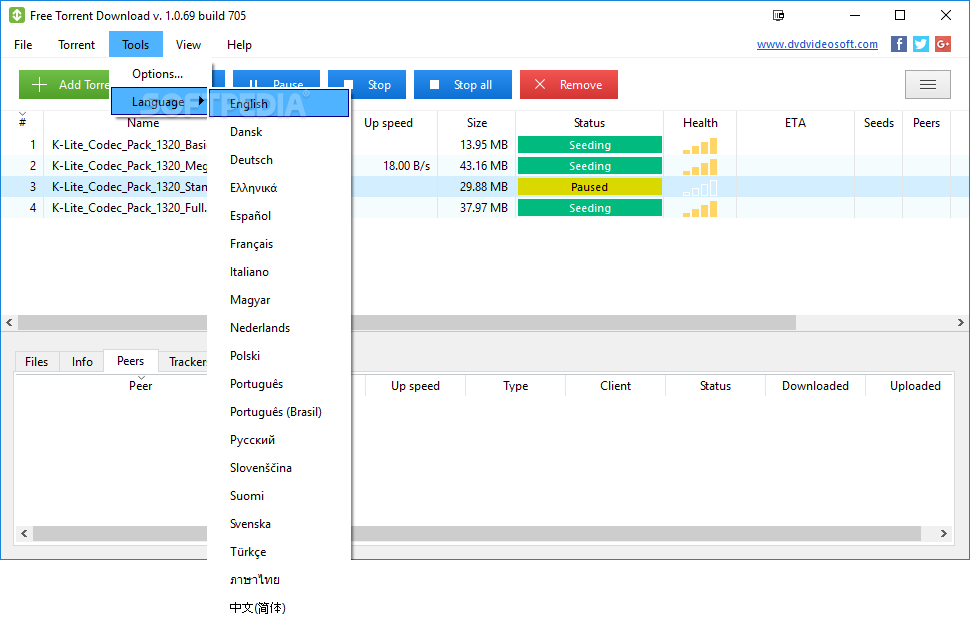The height and width of the screenshot is (623, 970).
Task: Click peers panel scrollbar left arrow
Action: coord(24,533)
